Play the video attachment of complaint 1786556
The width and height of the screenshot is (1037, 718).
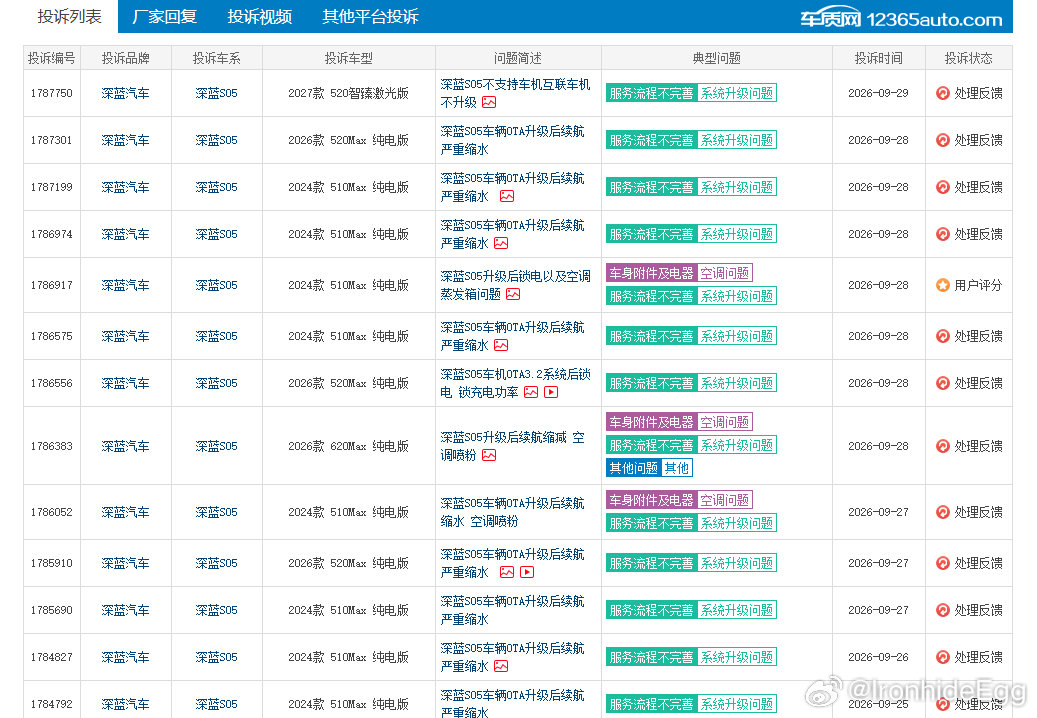(x=551, y=392)
